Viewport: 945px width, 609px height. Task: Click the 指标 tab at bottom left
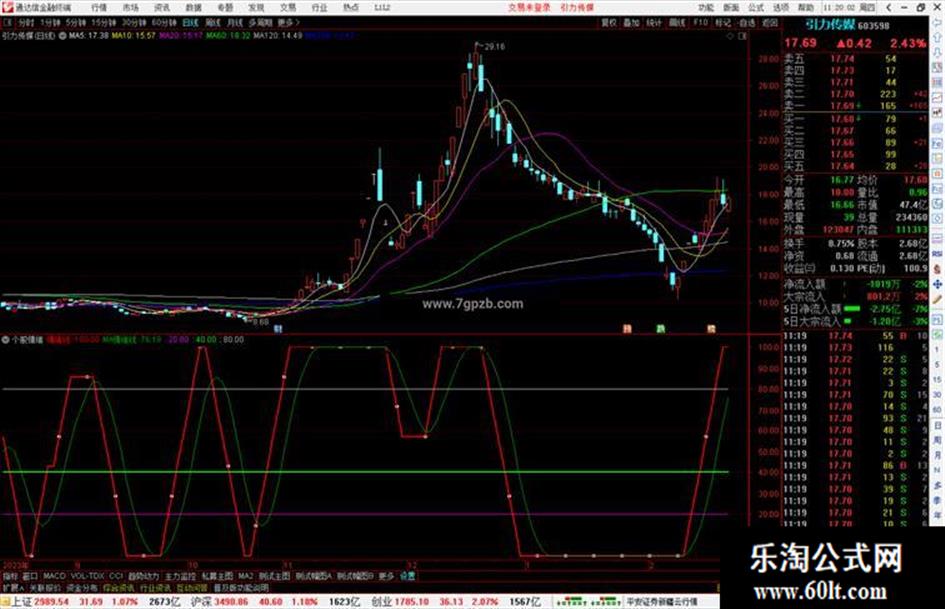coord(10,576)
